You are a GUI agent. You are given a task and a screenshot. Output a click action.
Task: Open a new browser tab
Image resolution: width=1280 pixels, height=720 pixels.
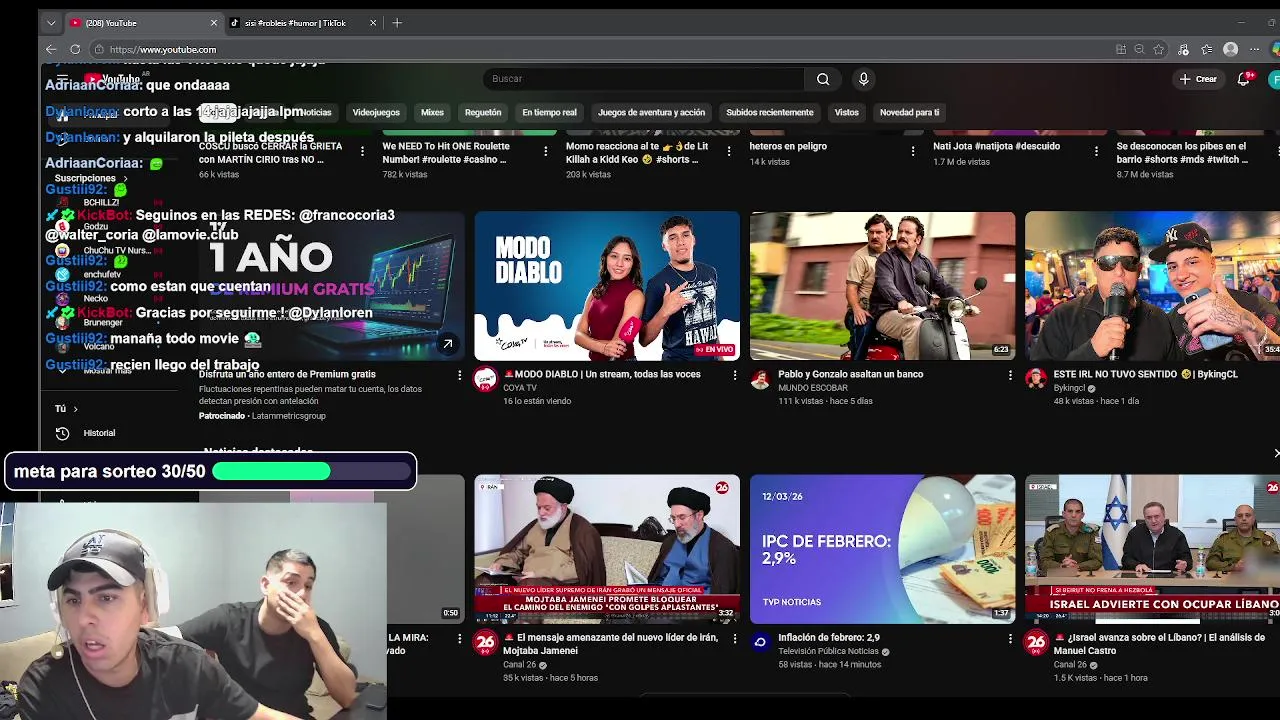397,23
